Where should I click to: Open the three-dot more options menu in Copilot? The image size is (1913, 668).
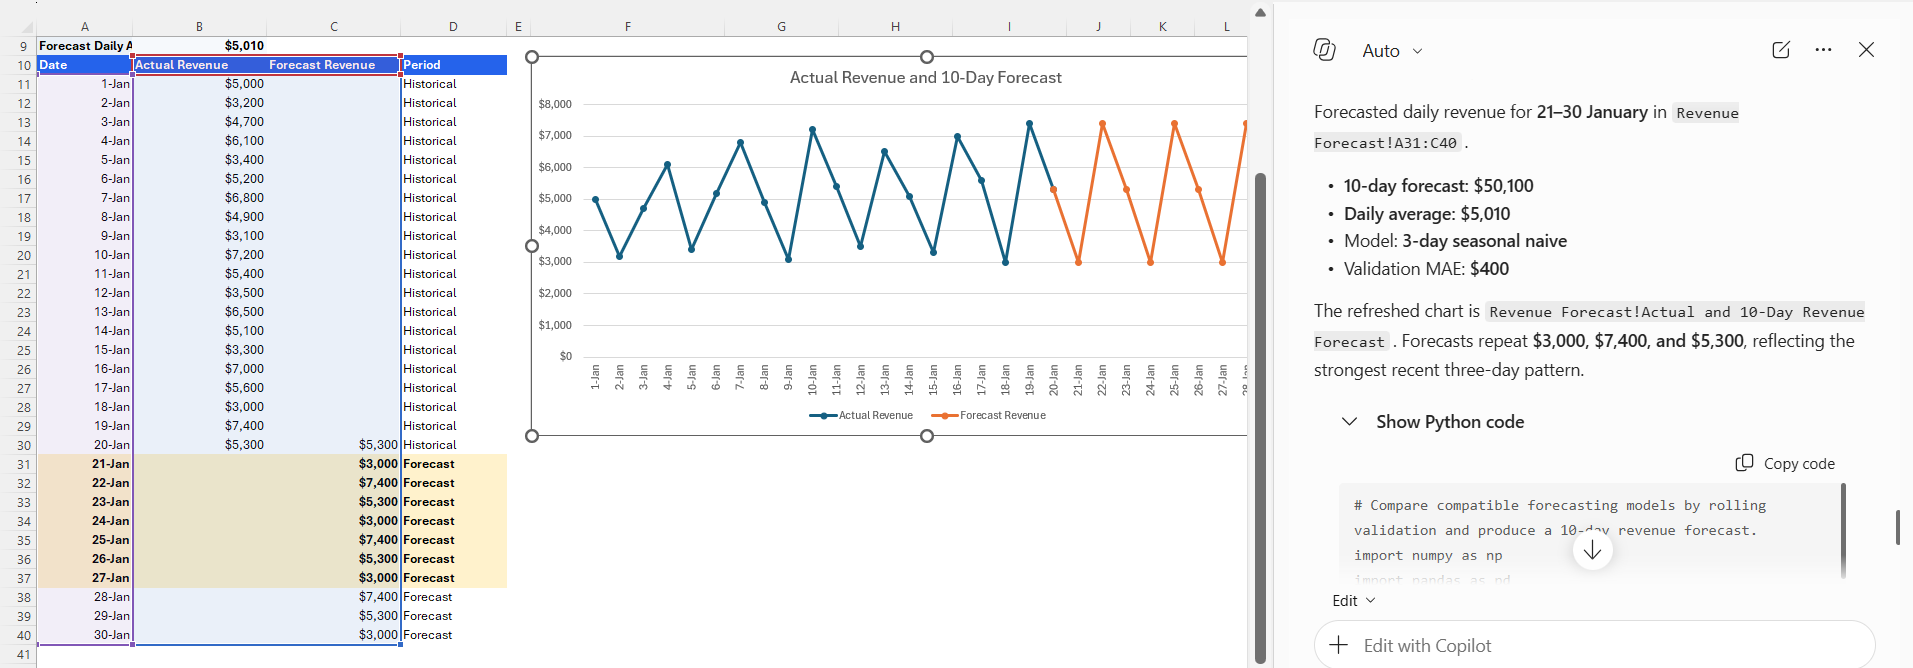pos(1823,50)
